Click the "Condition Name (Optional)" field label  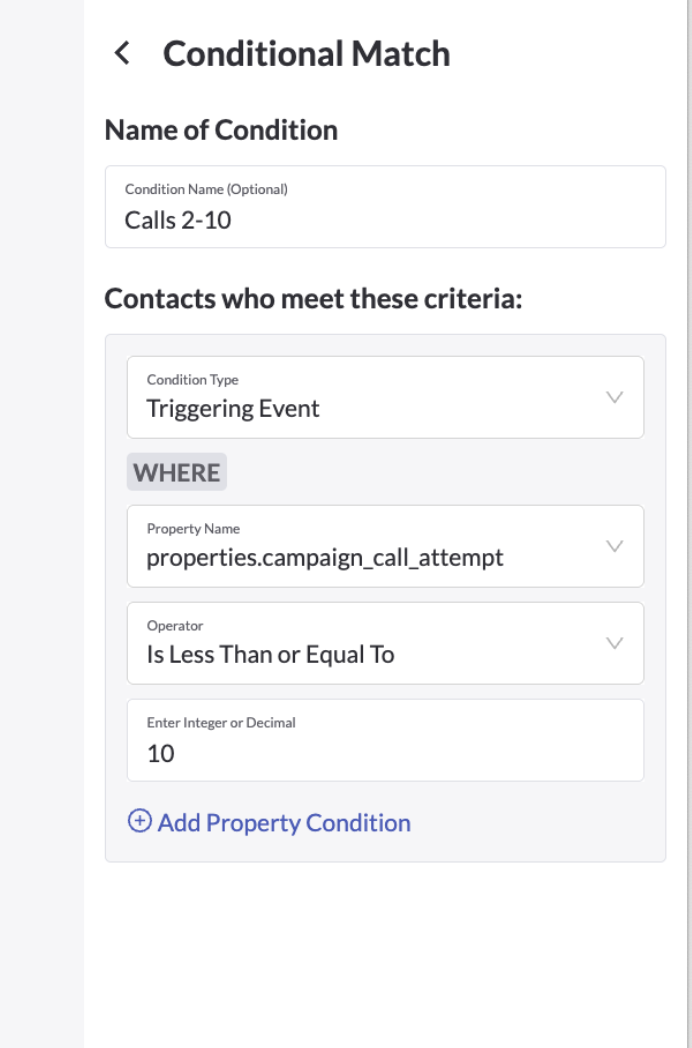click(206, 189)
